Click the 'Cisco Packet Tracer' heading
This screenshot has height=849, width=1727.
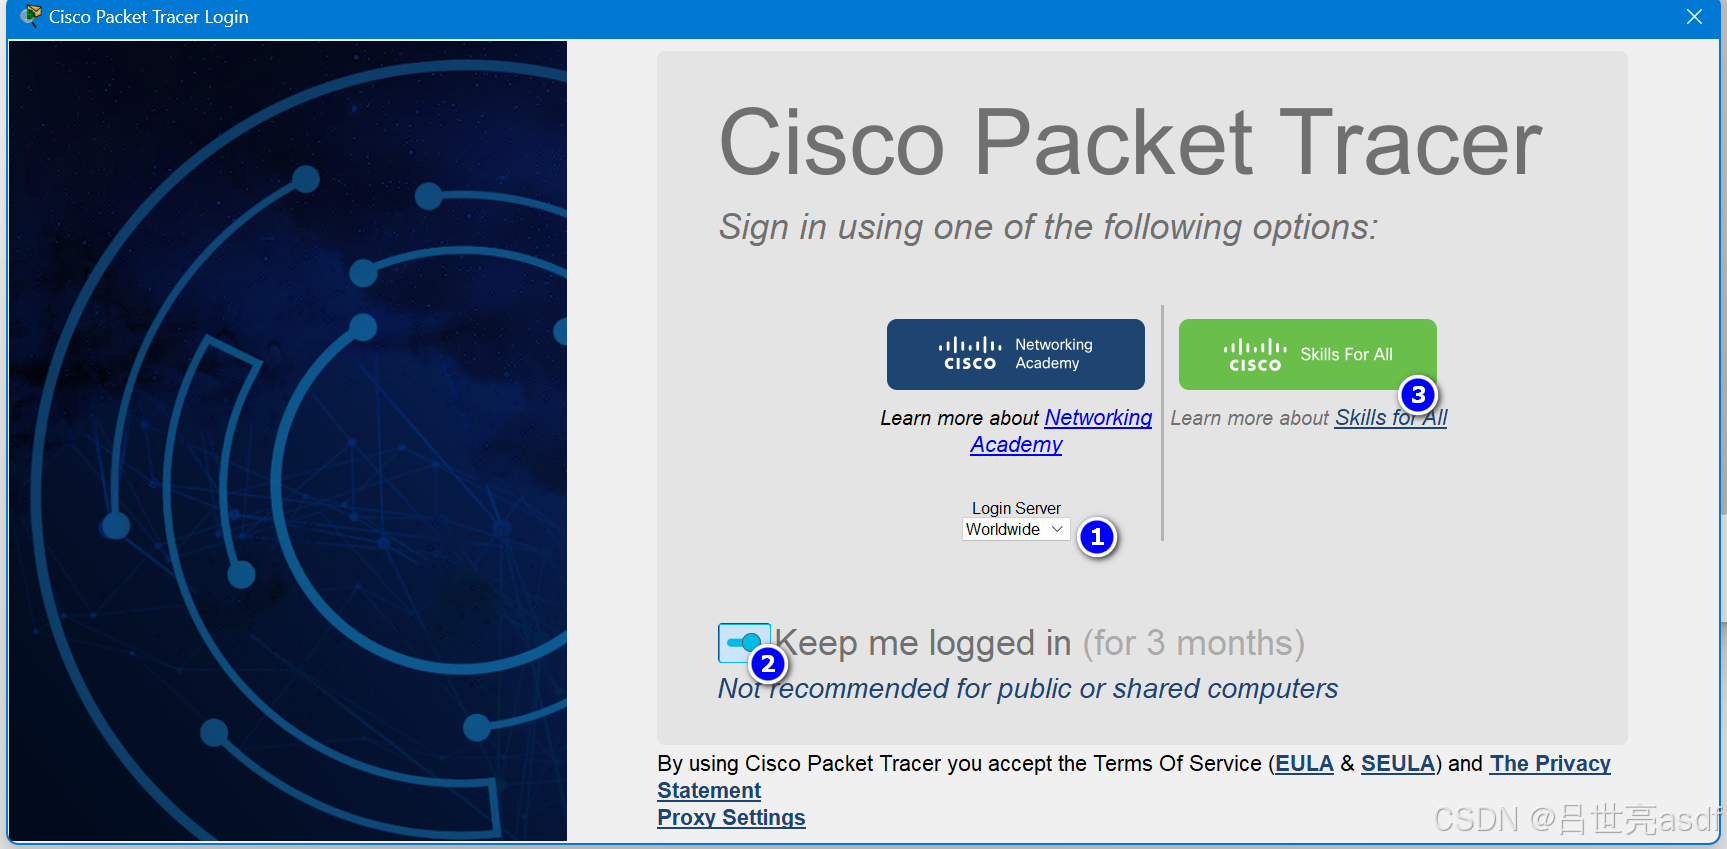1130,143
